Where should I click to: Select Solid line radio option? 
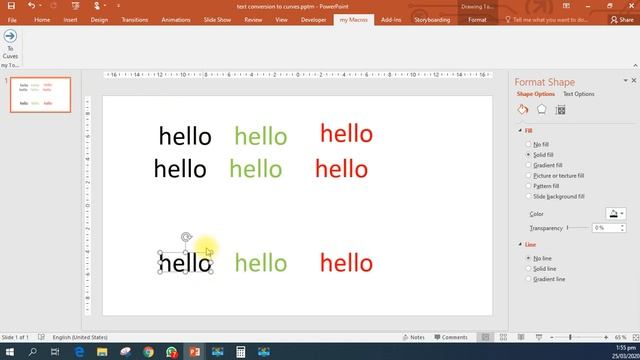coord(528,269)
